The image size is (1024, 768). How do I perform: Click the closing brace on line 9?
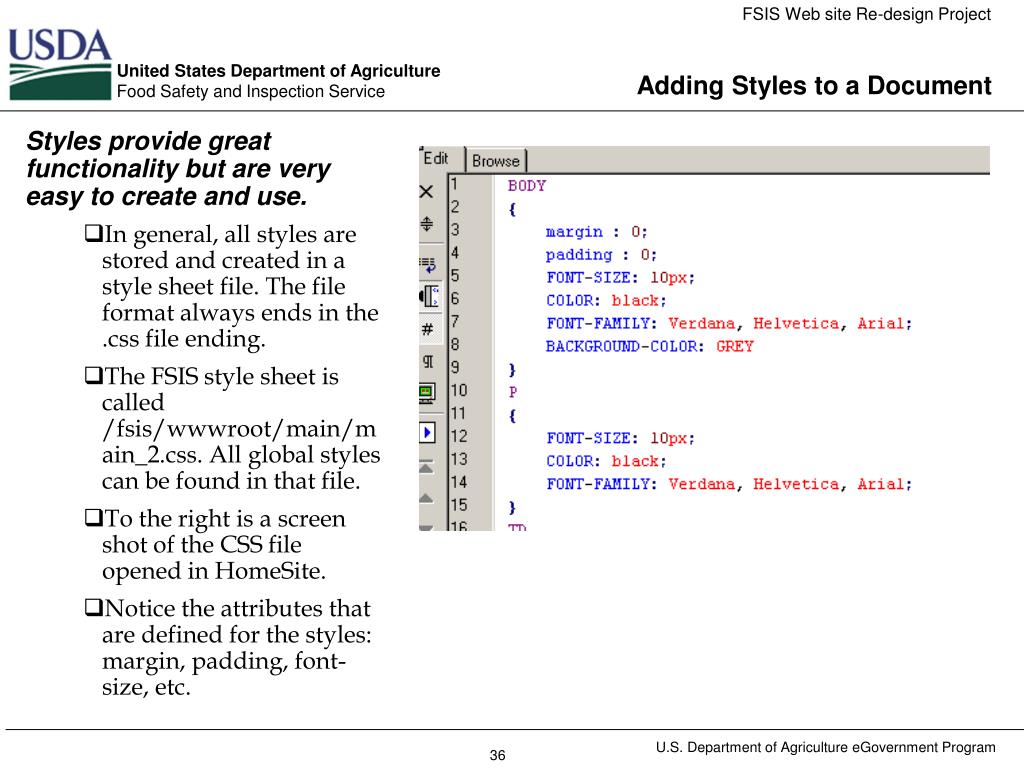[513, 370]
